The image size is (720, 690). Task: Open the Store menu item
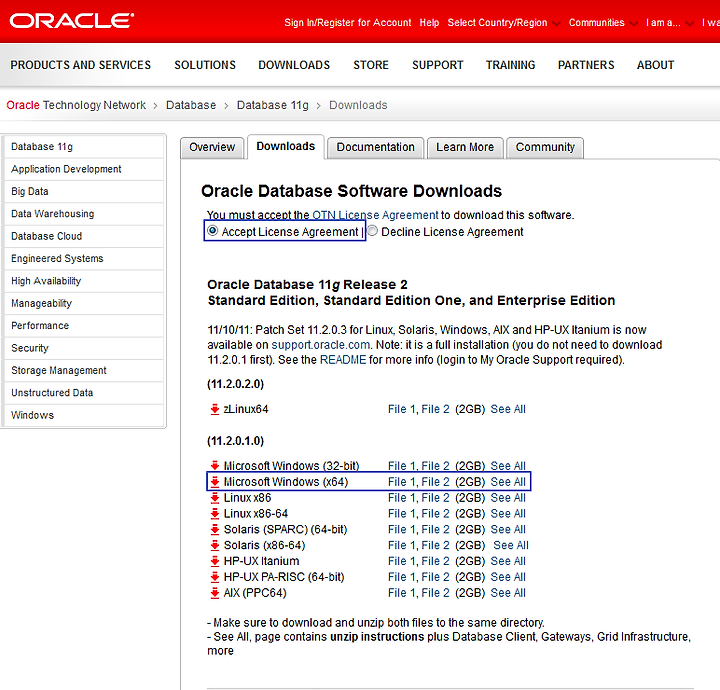371,65
